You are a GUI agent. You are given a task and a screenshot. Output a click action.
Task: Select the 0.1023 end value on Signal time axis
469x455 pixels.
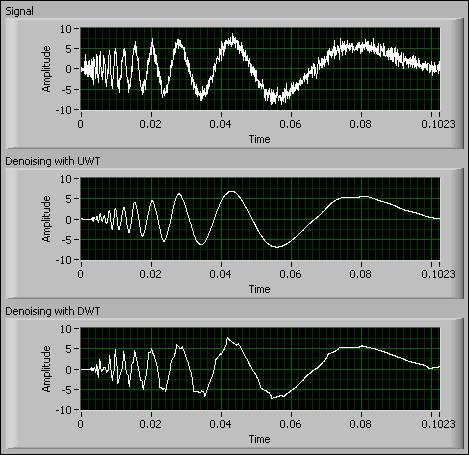pos(438,124)
